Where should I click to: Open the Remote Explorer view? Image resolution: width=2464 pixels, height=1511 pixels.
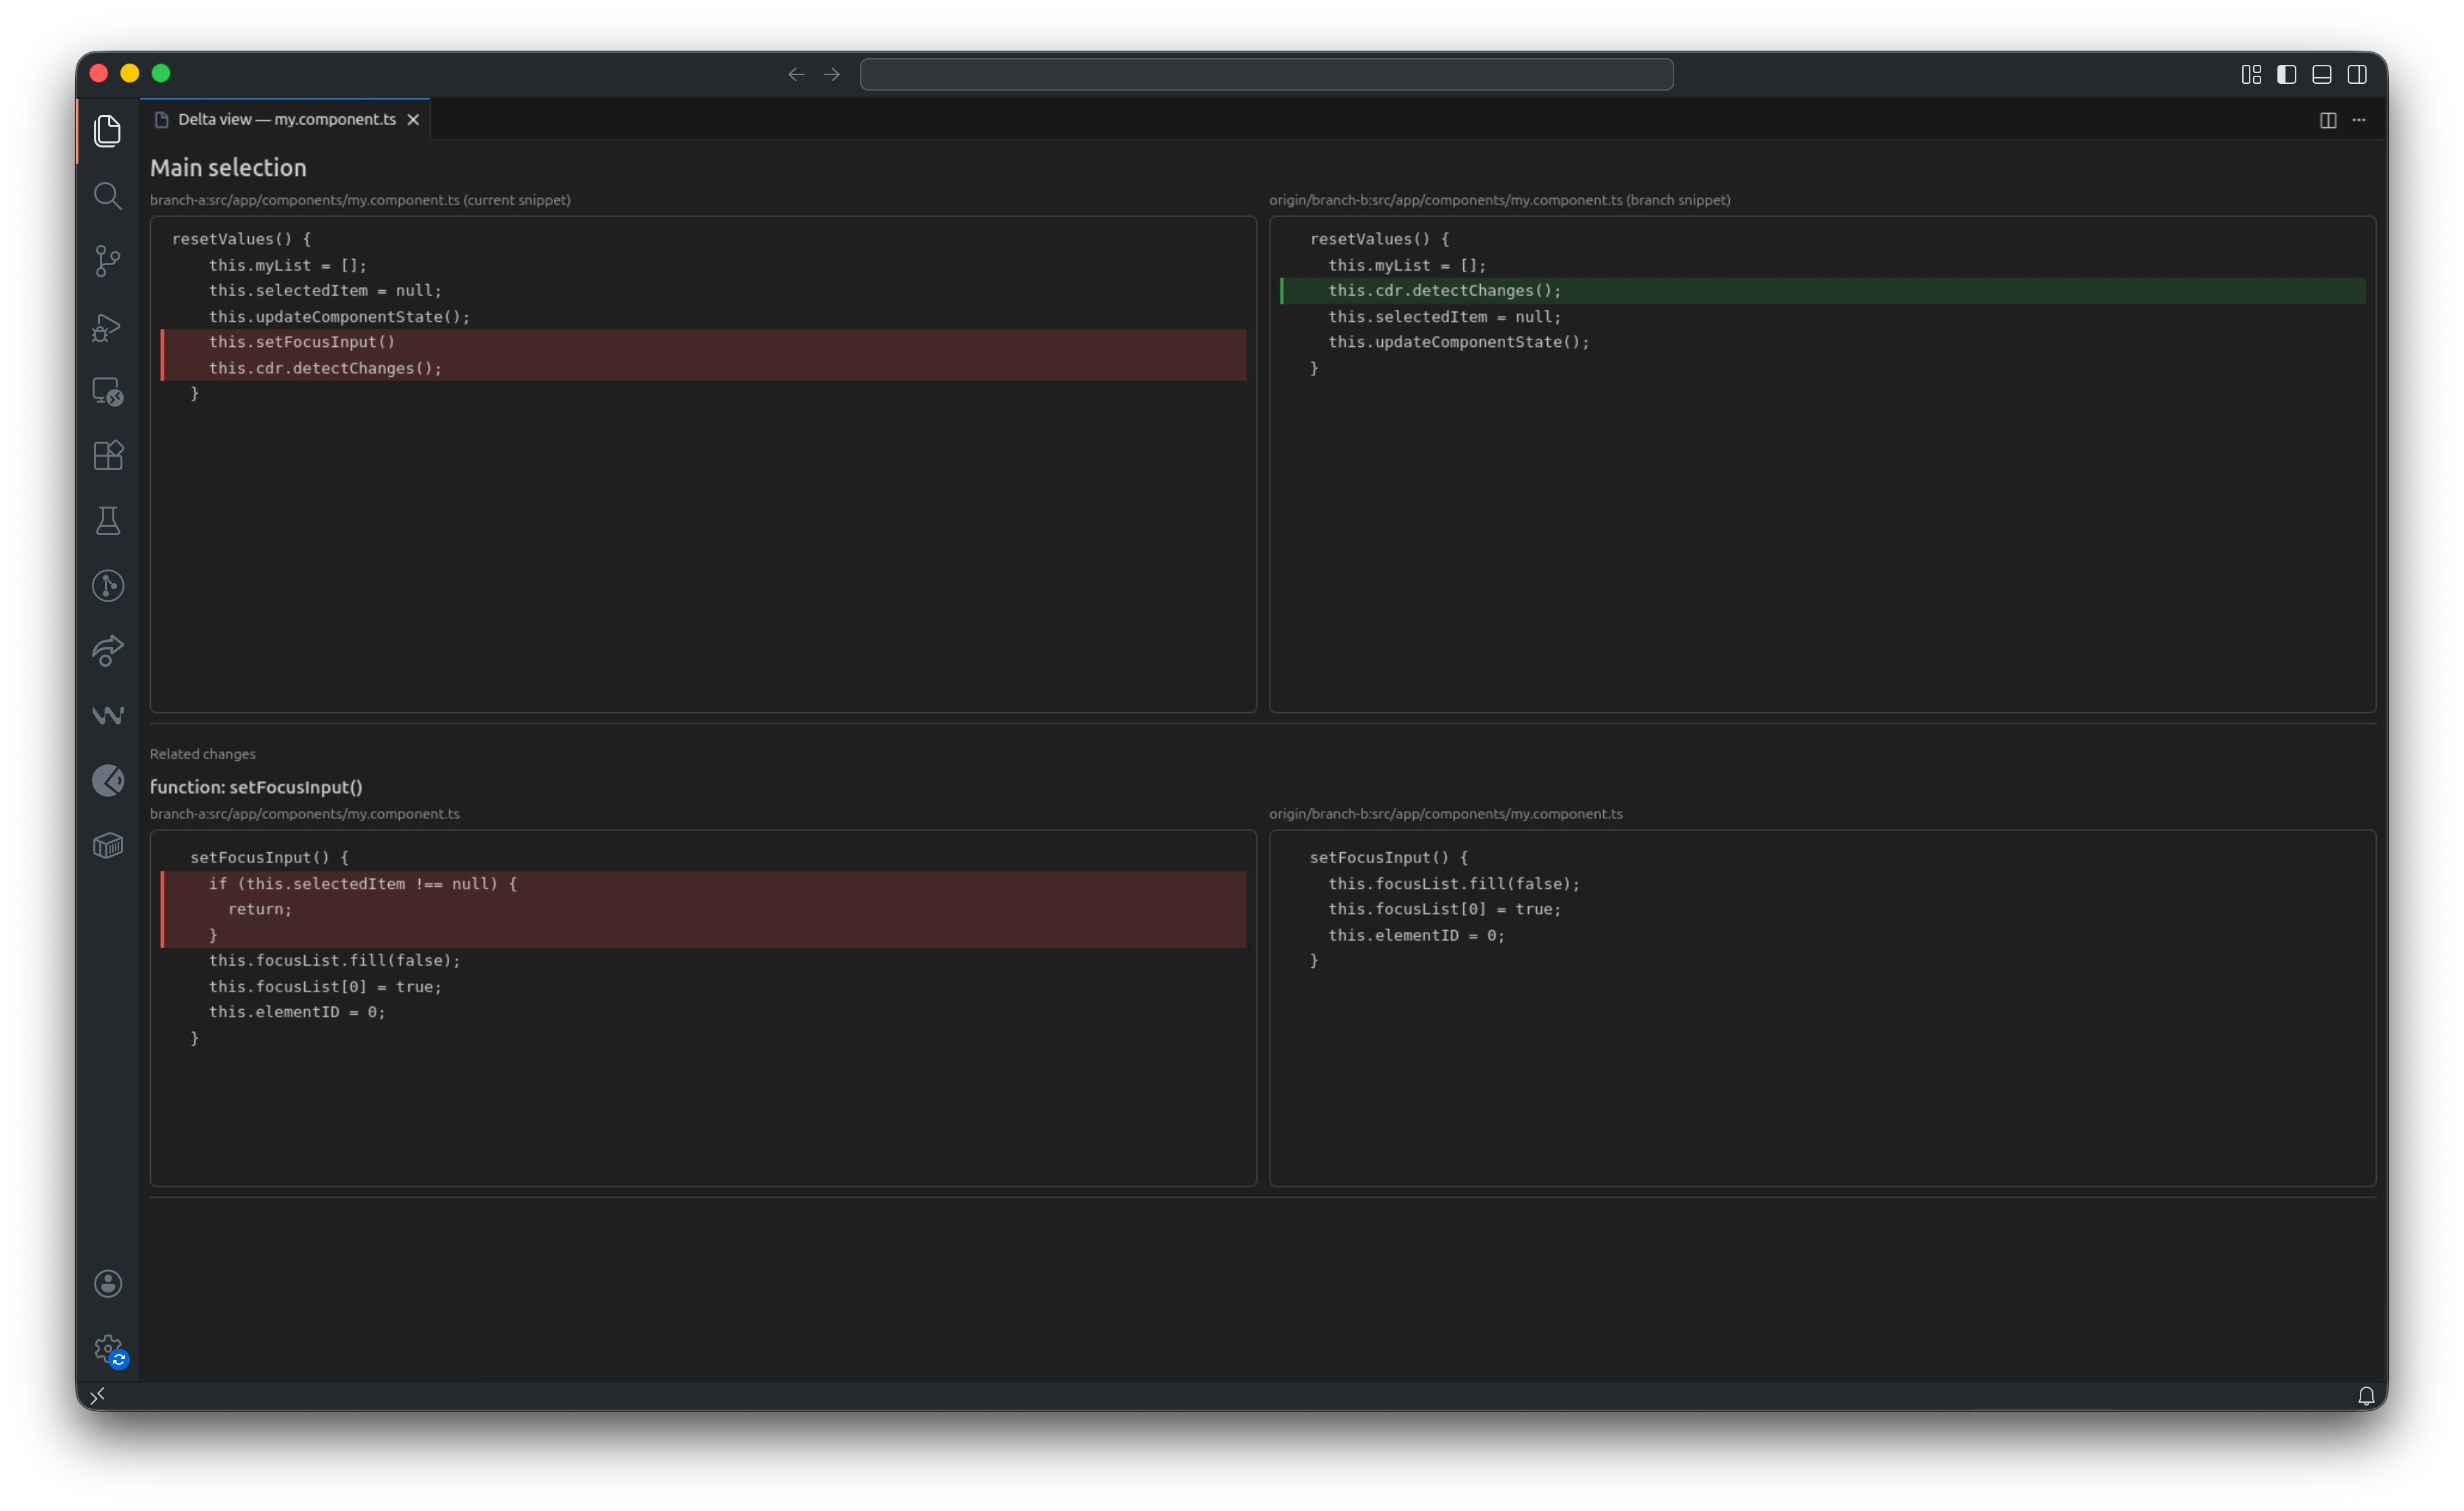[108, 392]
